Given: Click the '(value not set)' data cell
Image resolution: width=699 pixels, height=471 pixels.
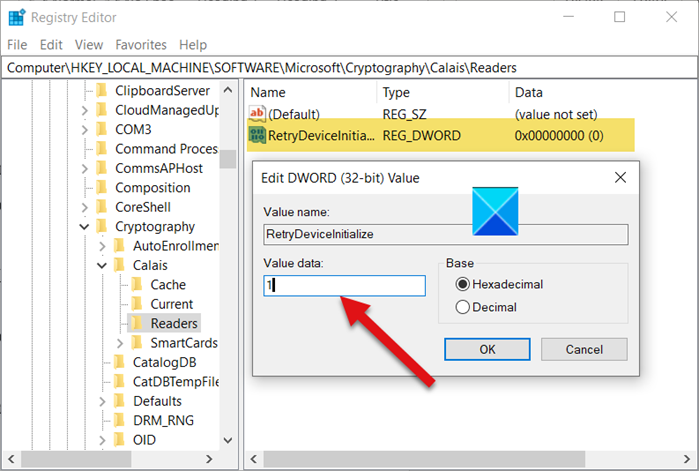Looking at the screenshot, I should [556, 115].
